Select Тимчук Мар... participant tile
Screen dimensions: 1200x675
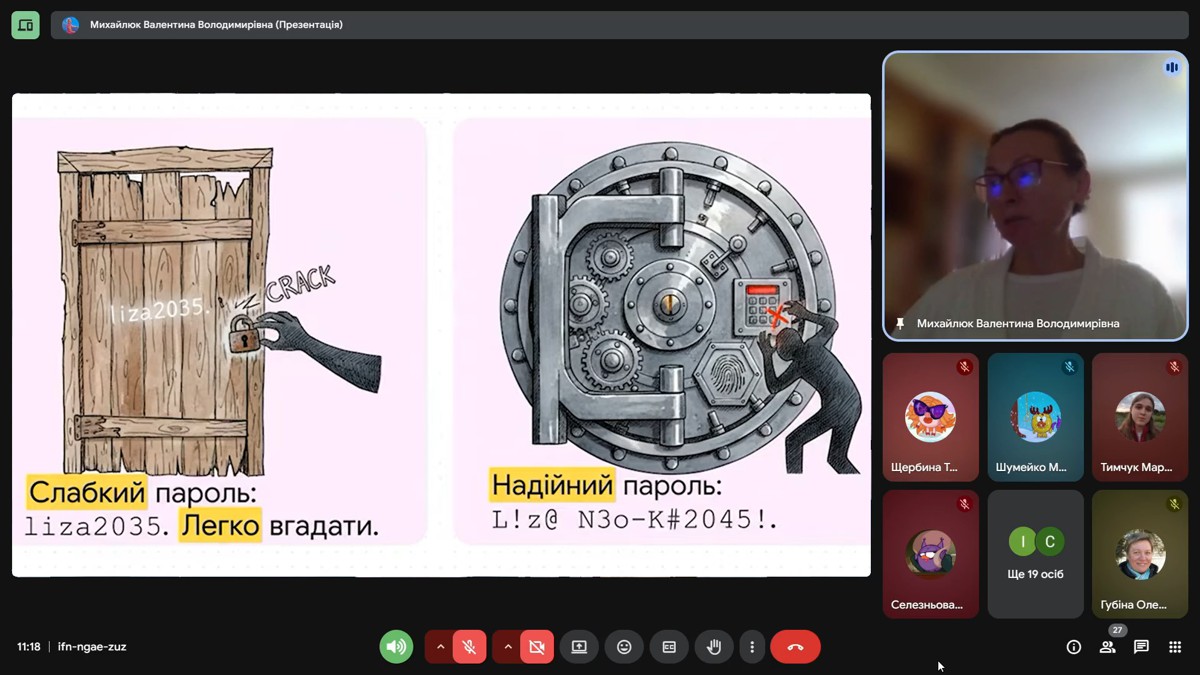point(1139,417)
